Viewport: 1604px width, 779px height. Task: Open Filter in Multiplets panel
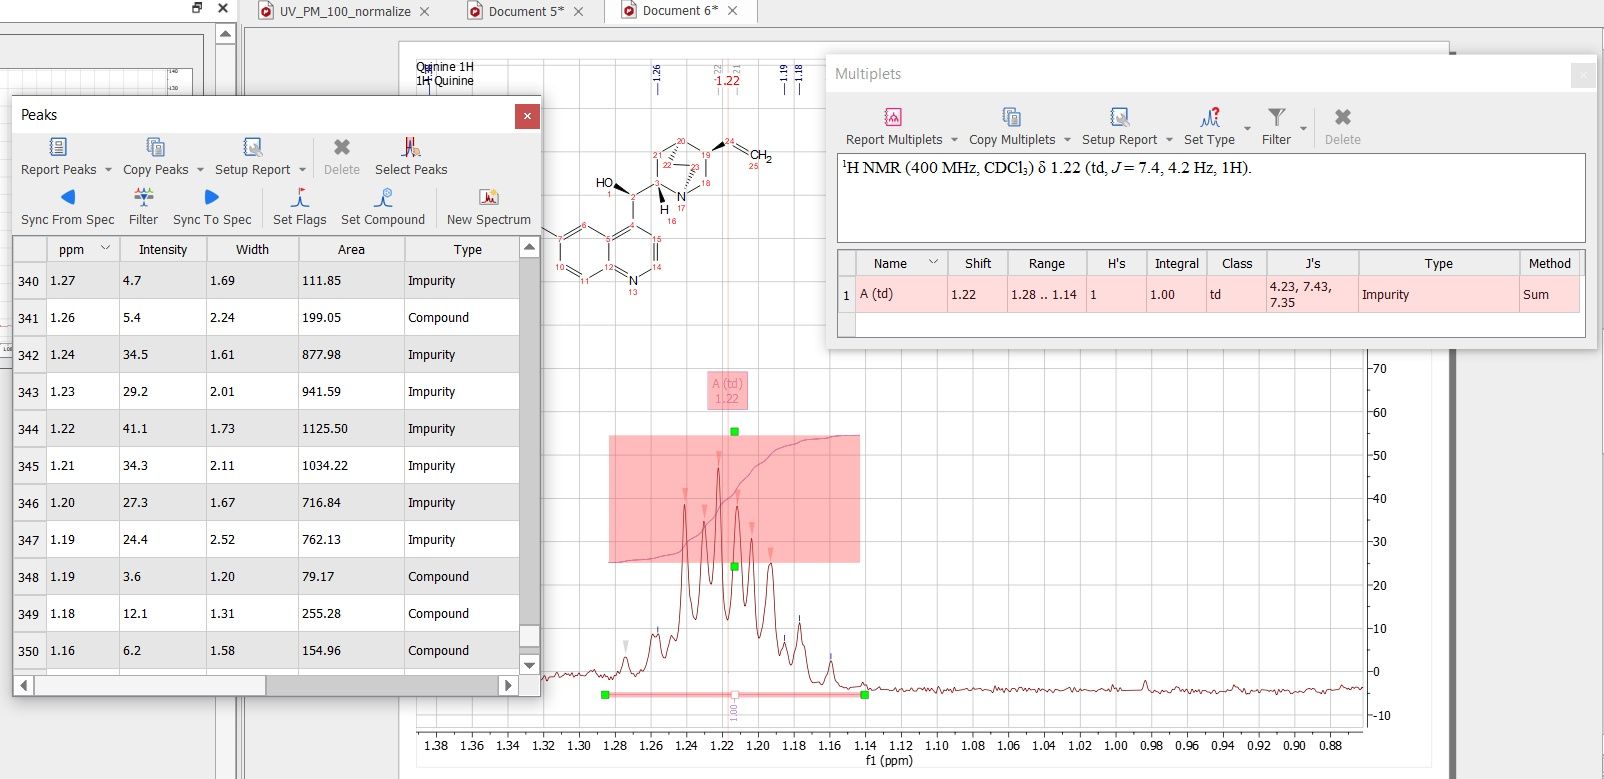pos(1276,118)
